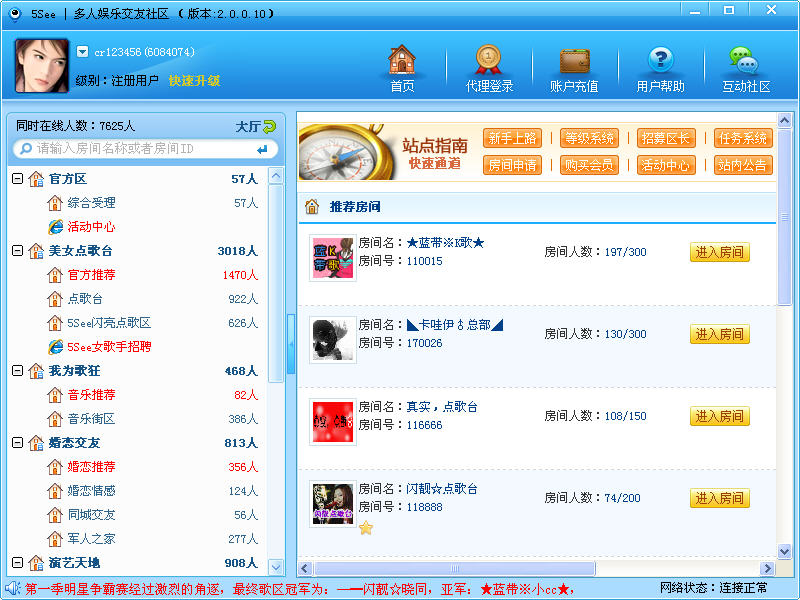Click the star under room 118888 thumbnail

366,527
